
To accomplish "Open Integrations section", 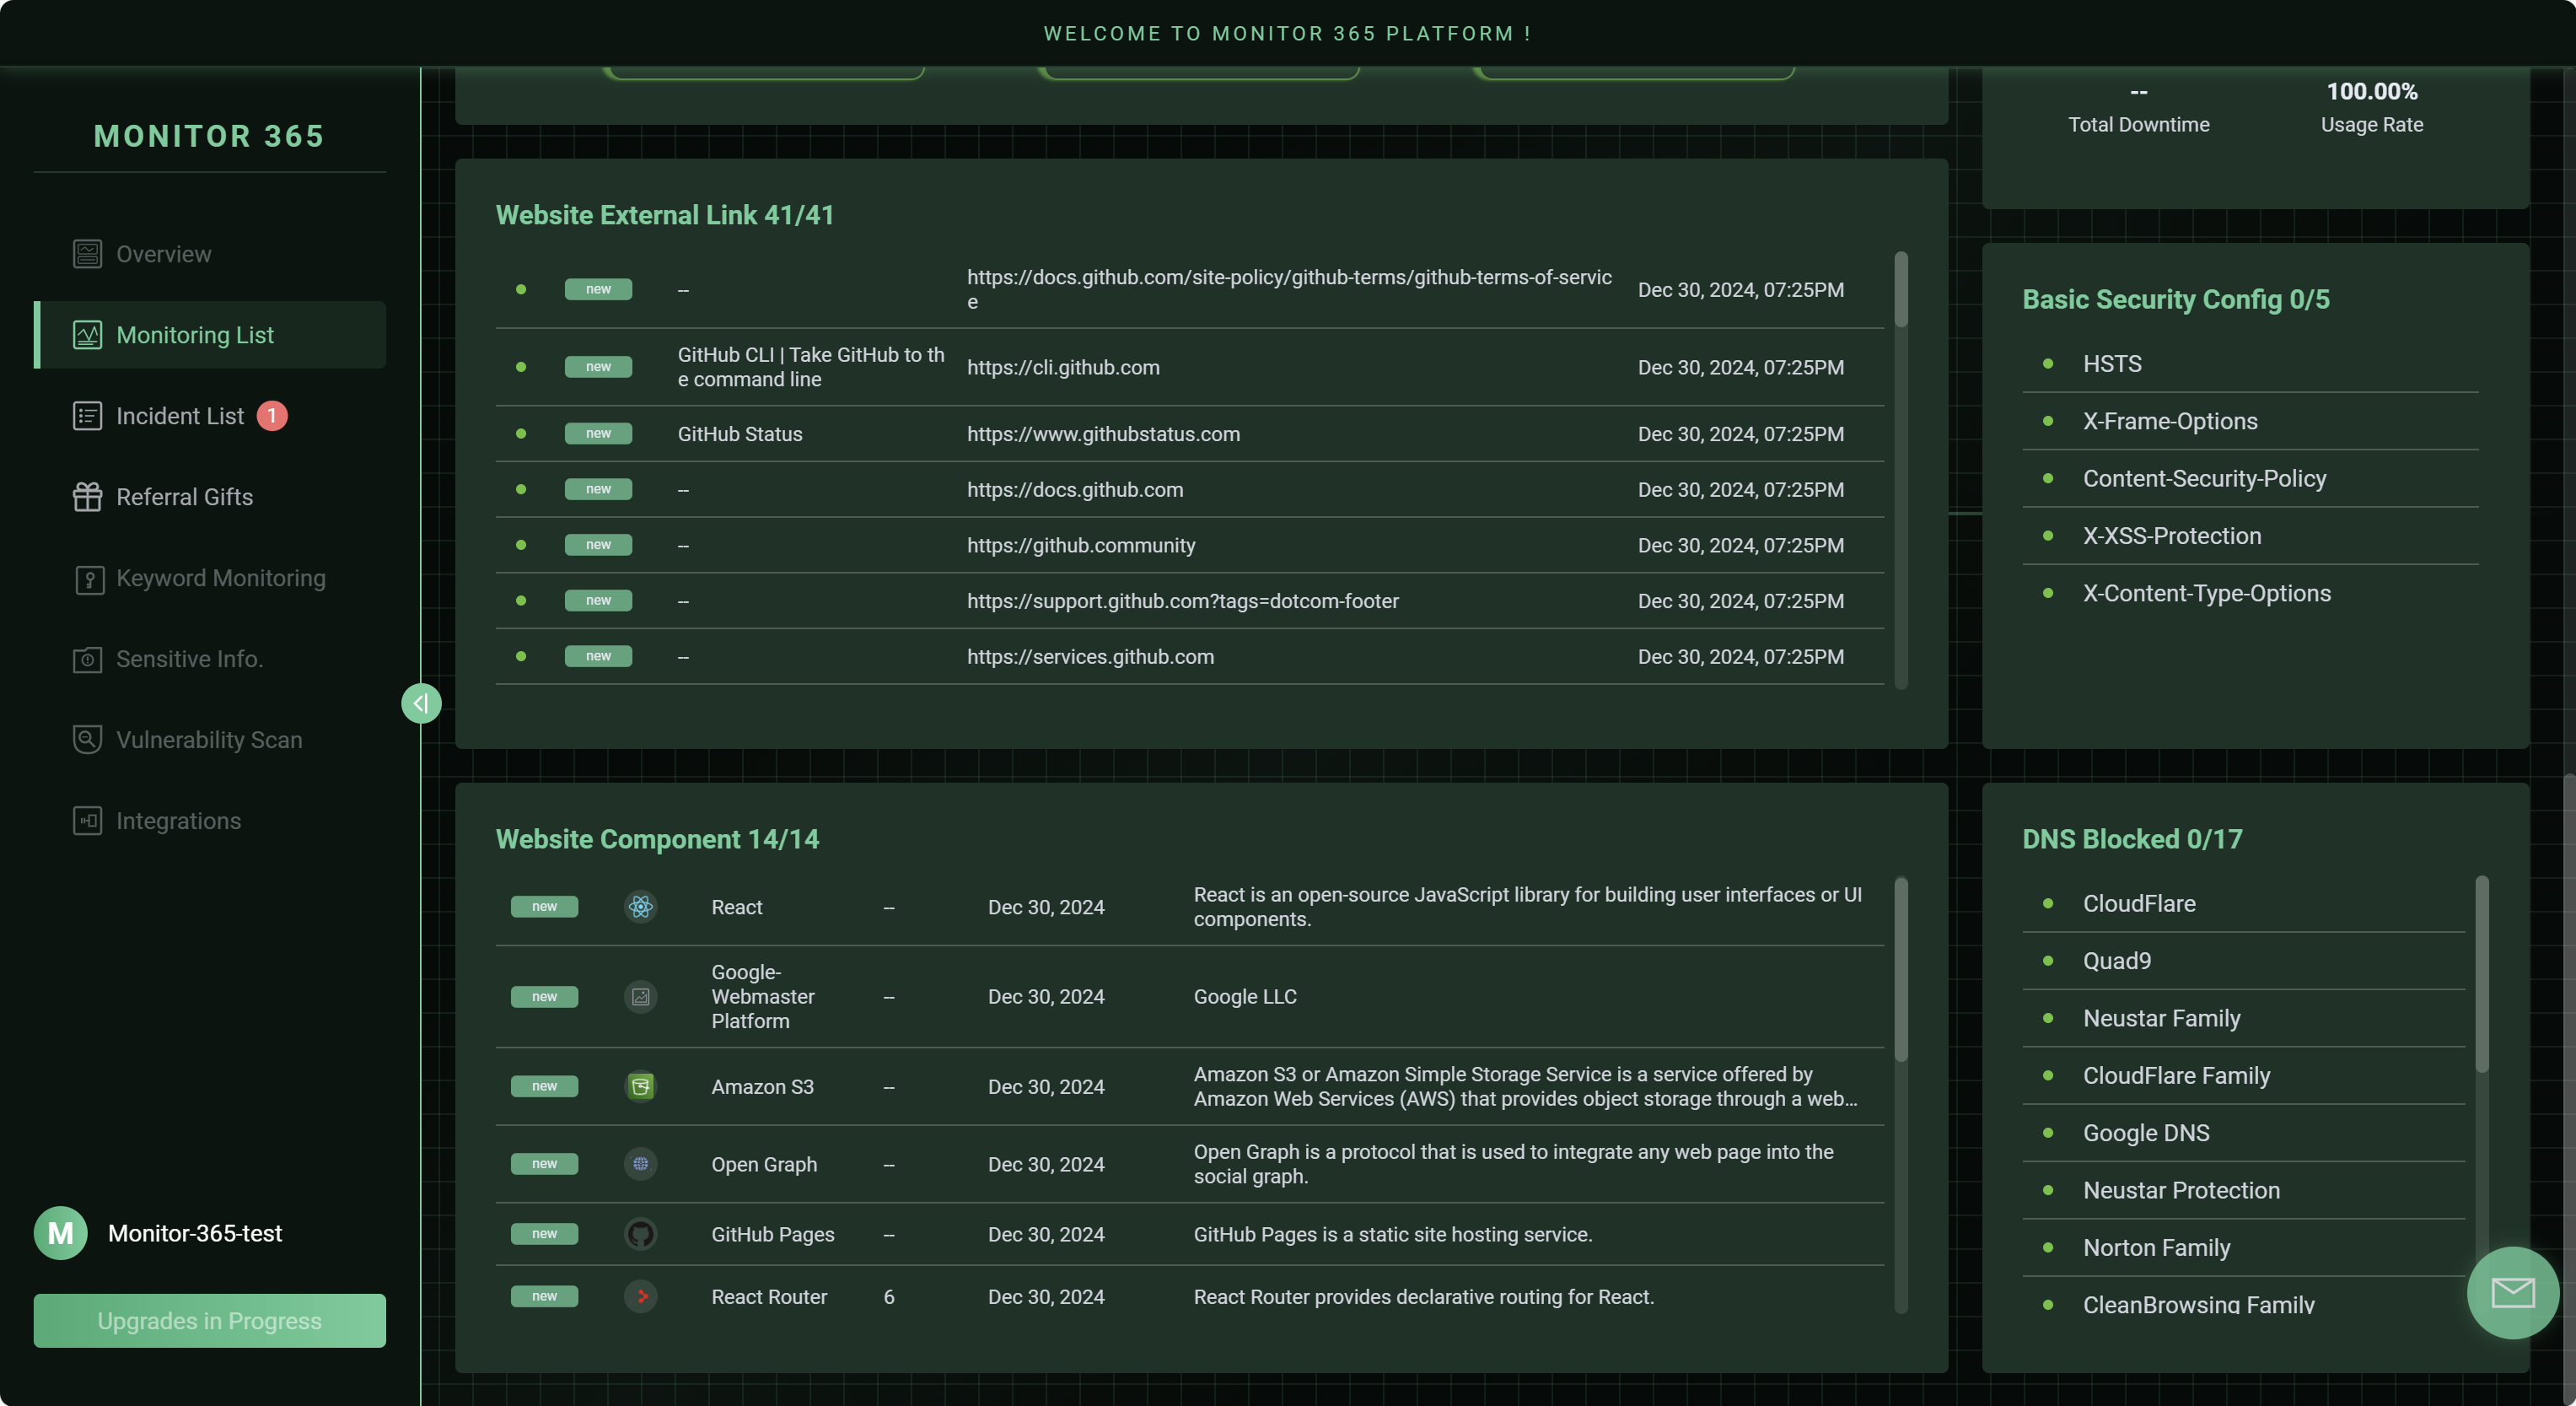I will (210, 821).
